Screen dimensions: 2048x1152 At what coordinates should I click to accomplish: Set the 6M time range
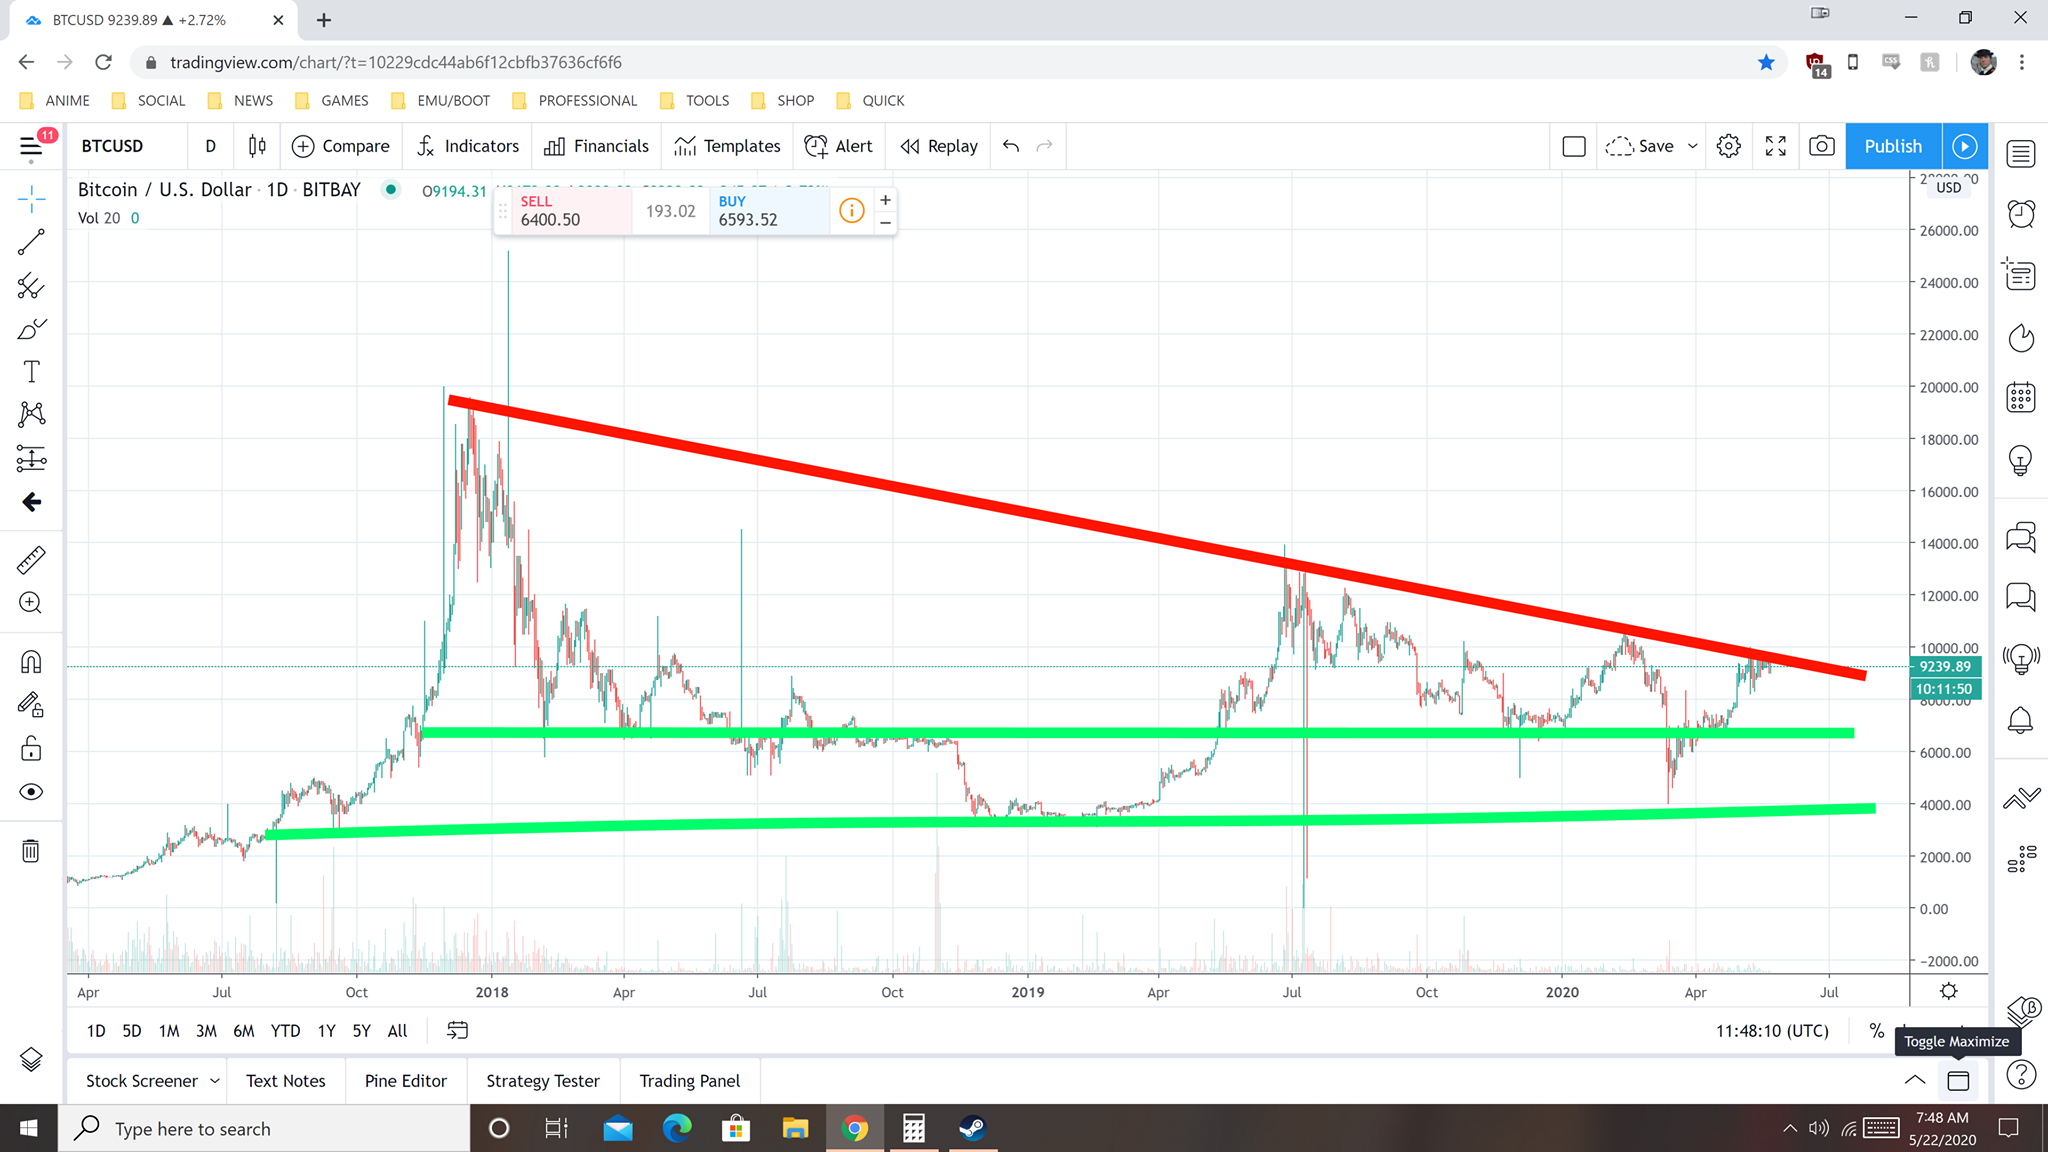(243, 1031)
